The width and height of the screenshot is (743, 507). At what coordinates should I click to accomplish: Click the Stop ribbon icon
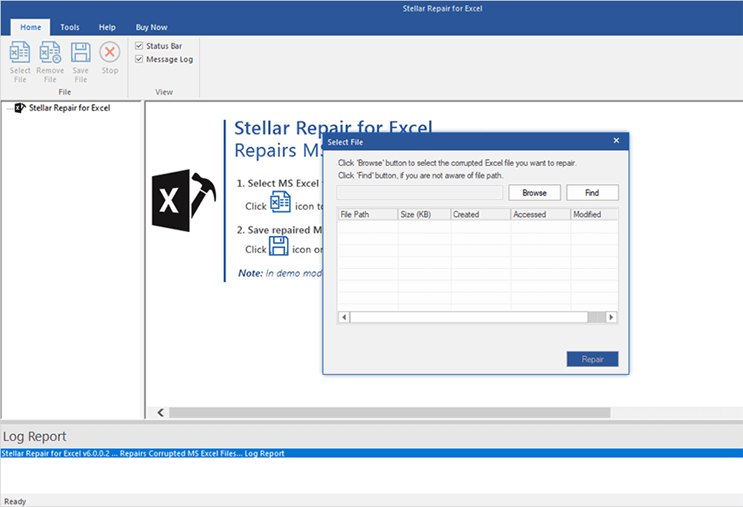click(x=110, y=55)
